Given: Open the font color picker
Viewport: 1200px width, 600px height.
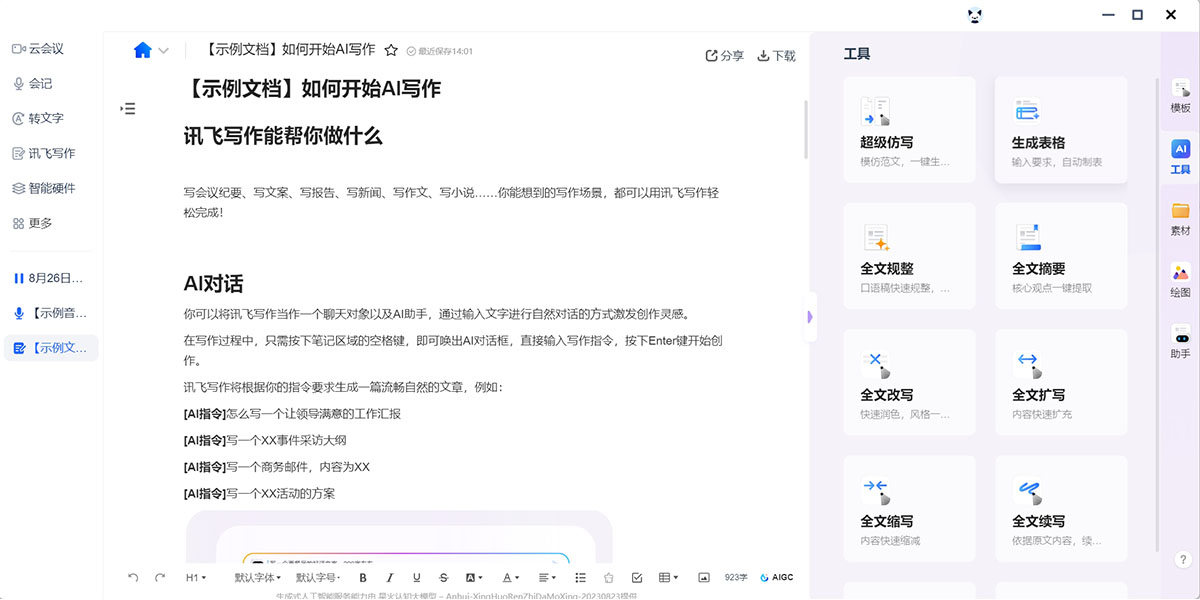Looking at the screenshot, I should 510,578.
